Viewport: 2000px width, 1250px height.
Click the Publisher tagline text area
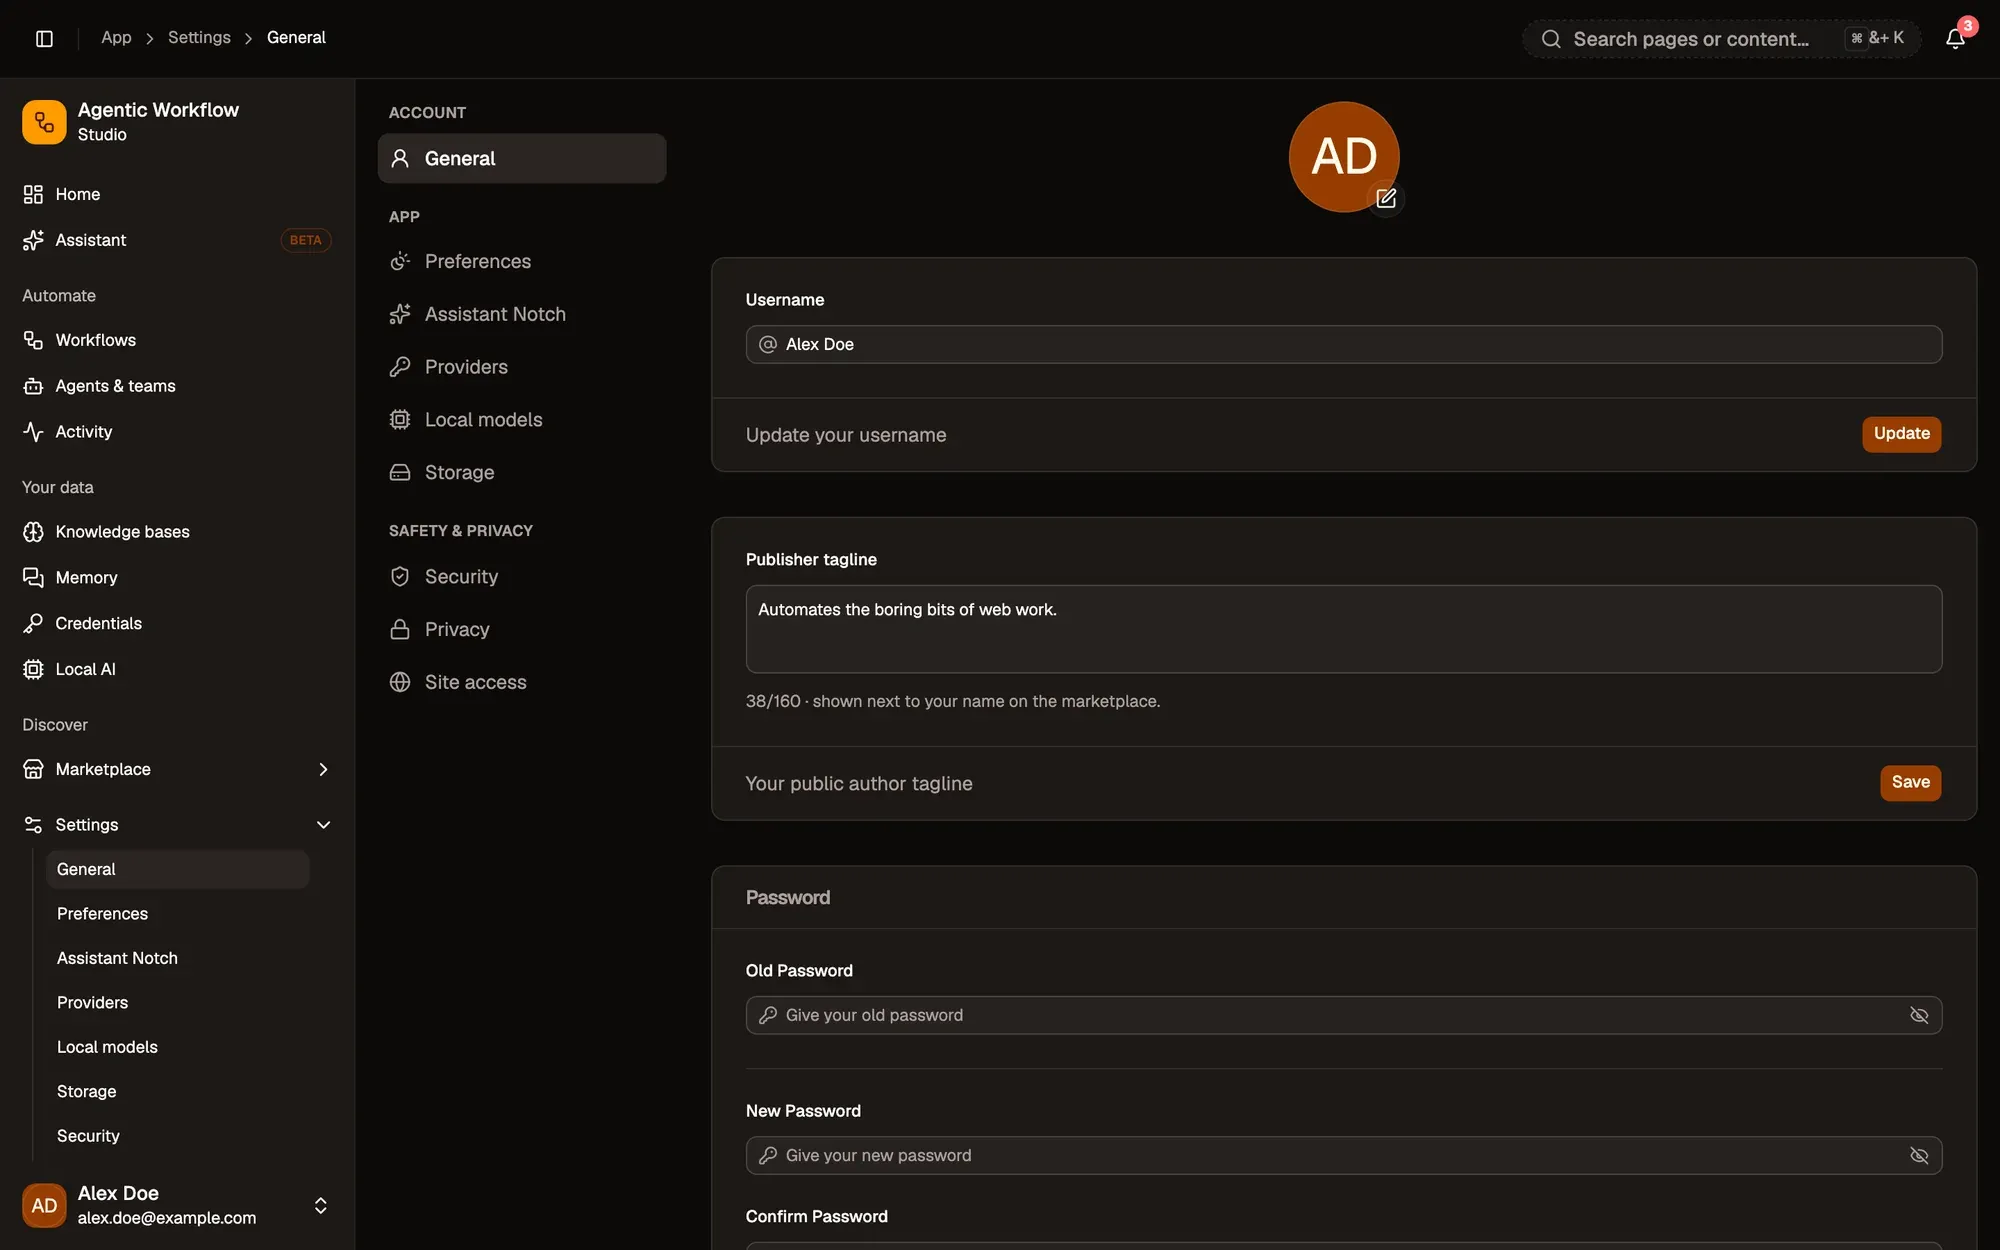(x=1344, y=629)
